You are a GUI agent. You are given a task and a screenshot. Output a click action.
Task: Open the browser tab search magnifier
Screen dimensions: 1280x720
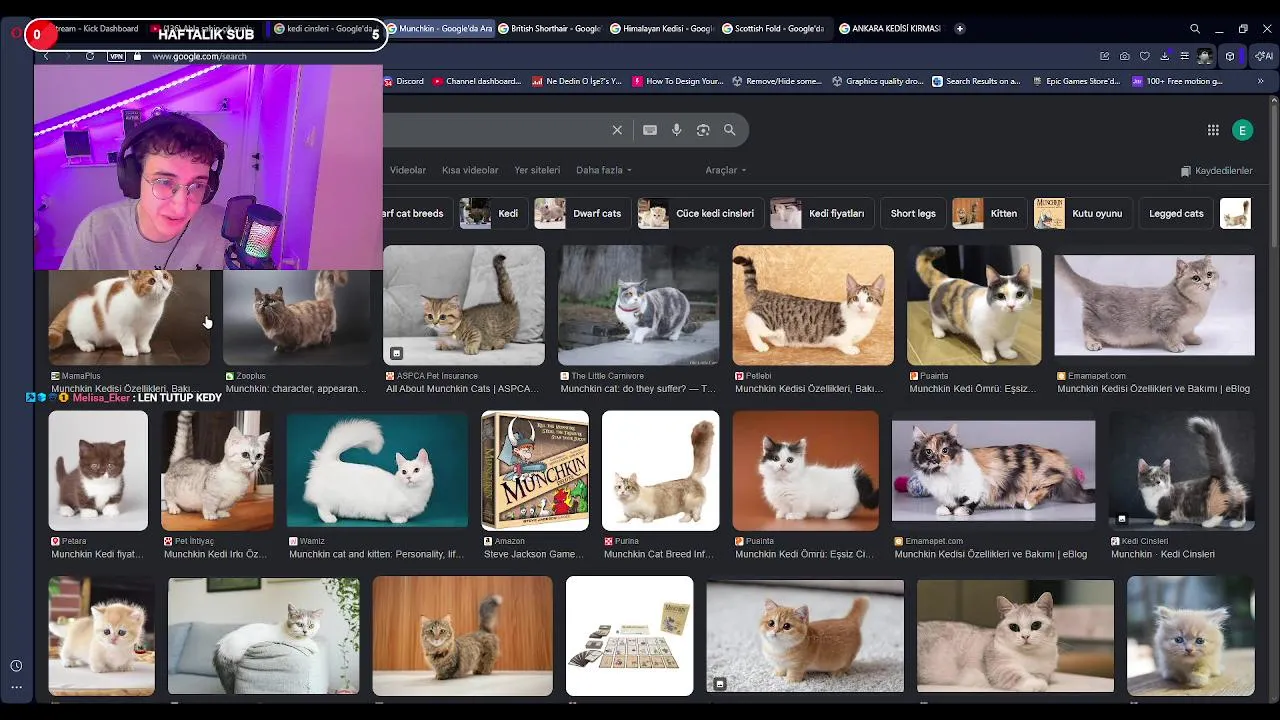click(1195, 29)
